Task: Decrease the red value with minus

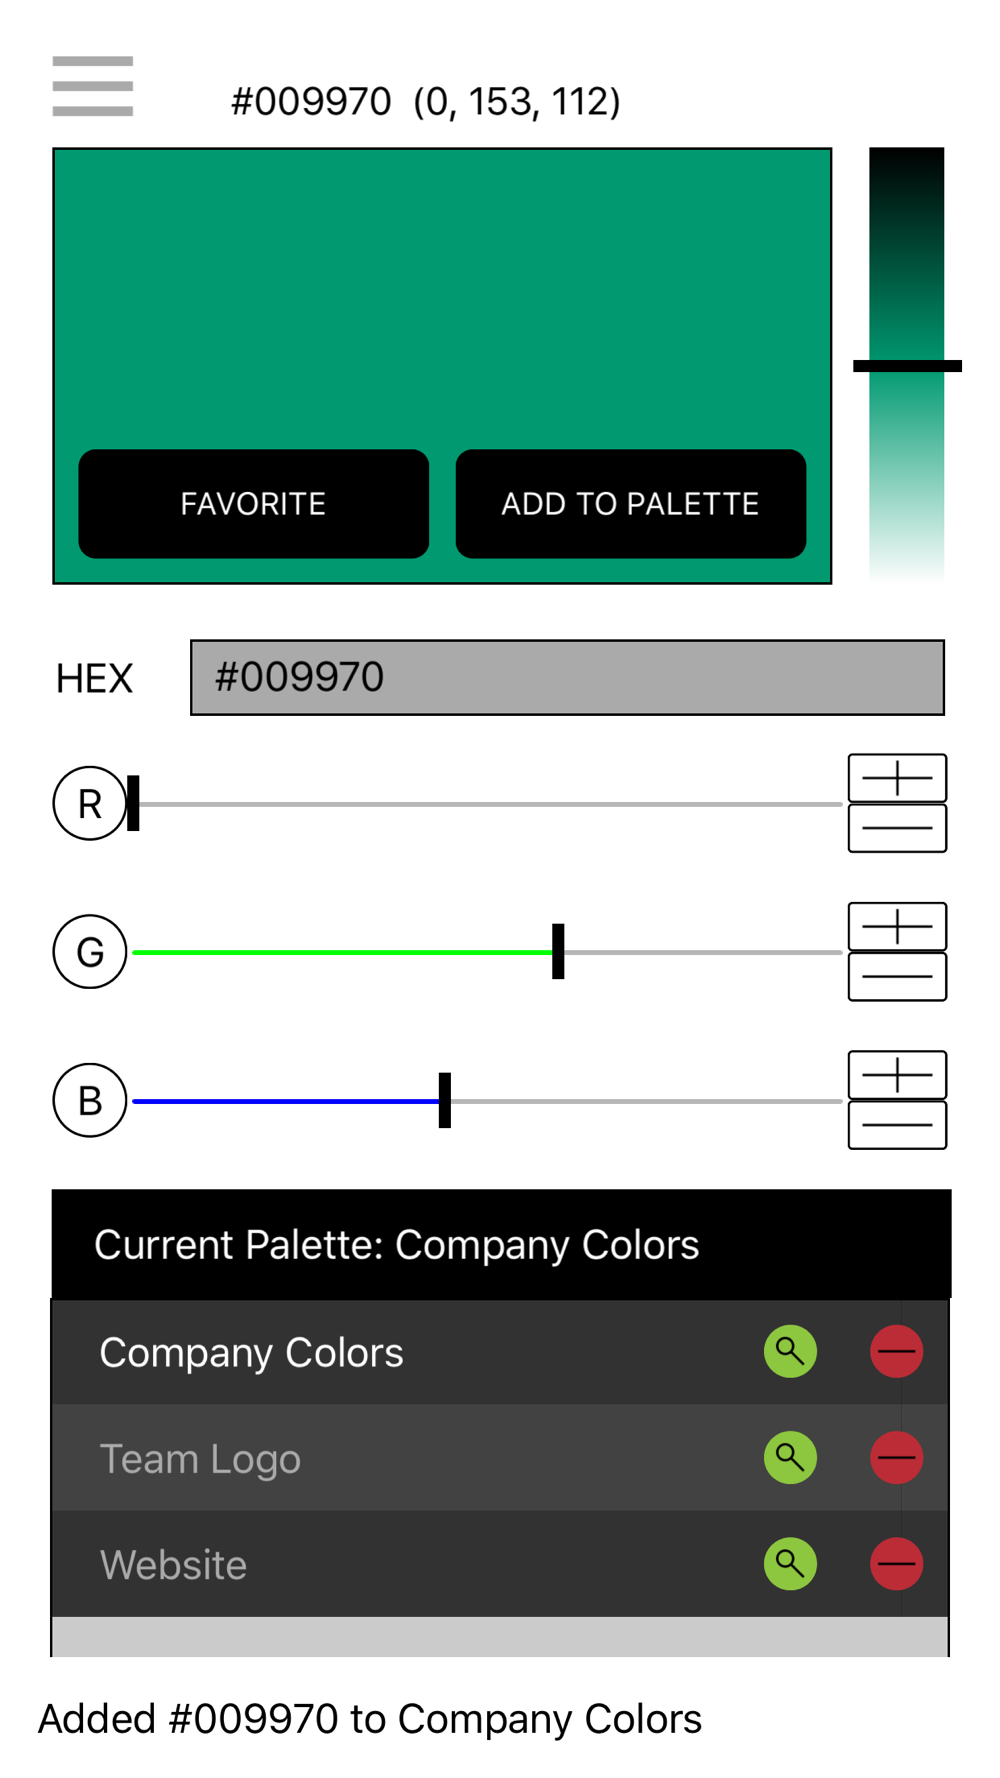Action: point(897,828)
